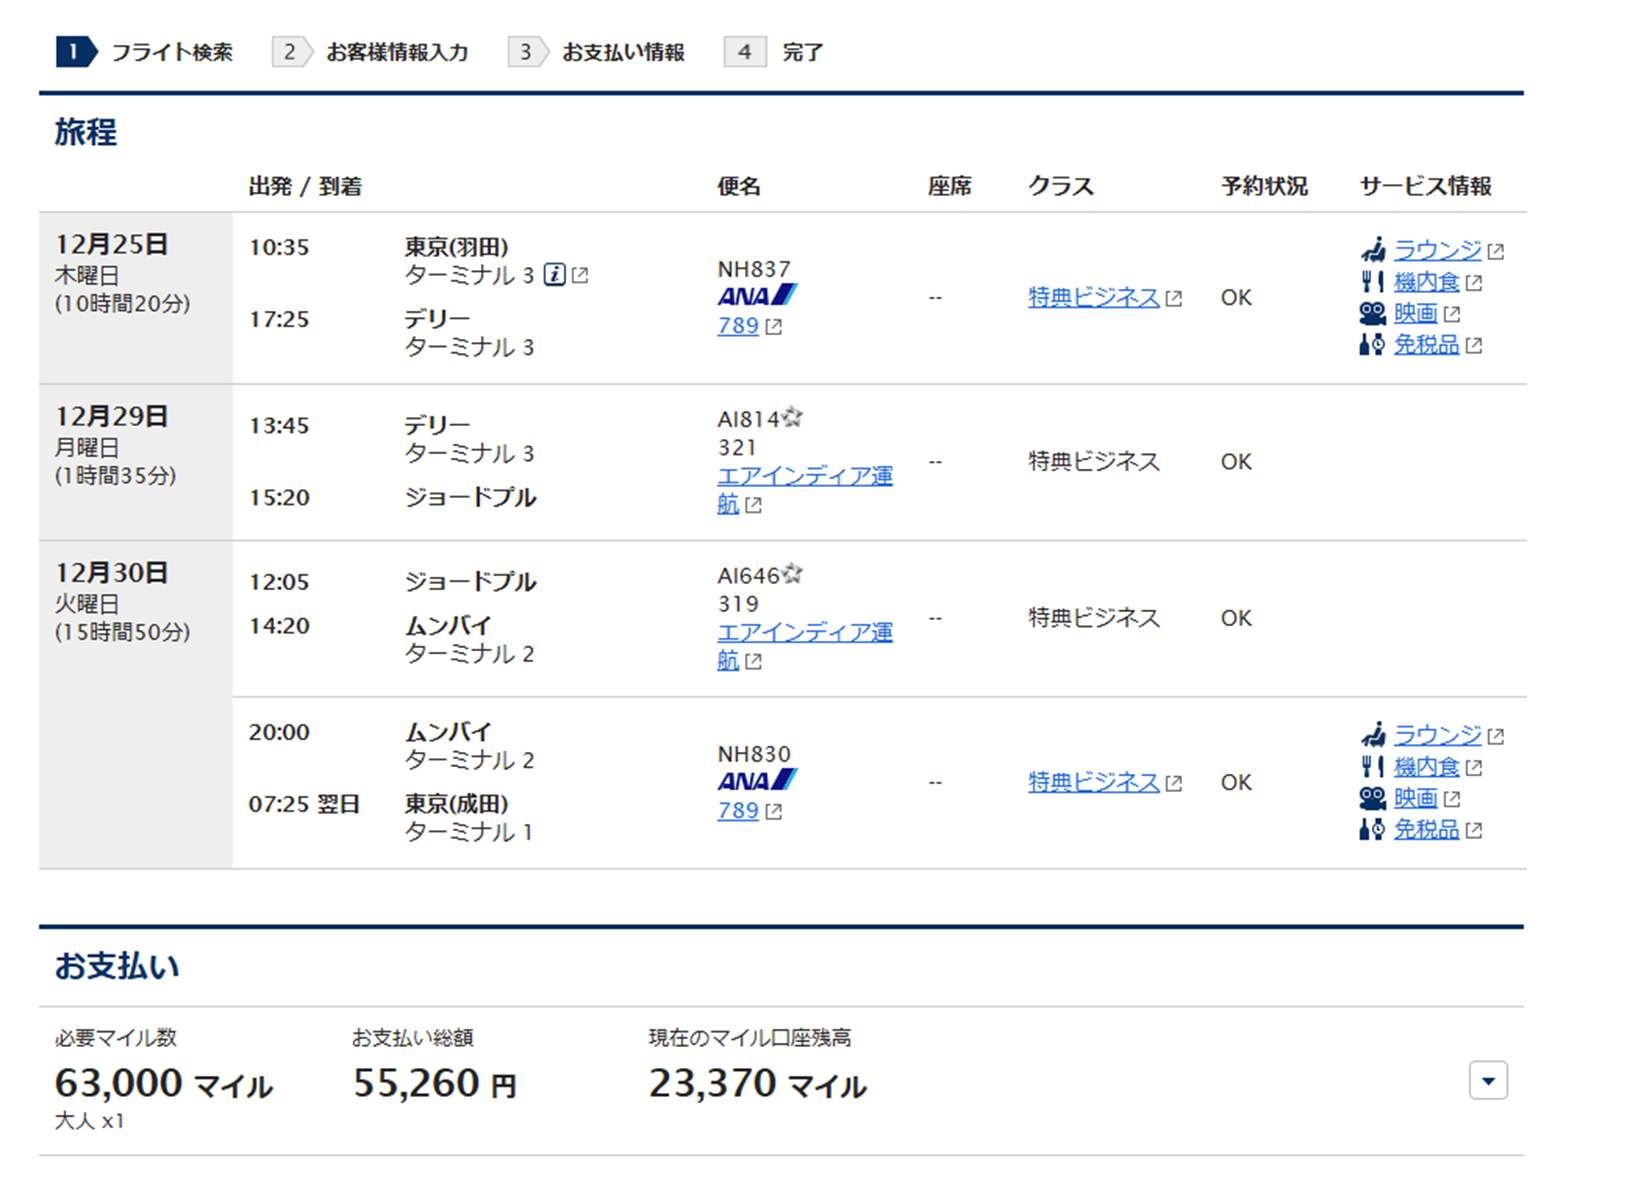
Task: Click movie camera icon for flight NH837
Action: pyautogui.click(x=1372, y=314)
